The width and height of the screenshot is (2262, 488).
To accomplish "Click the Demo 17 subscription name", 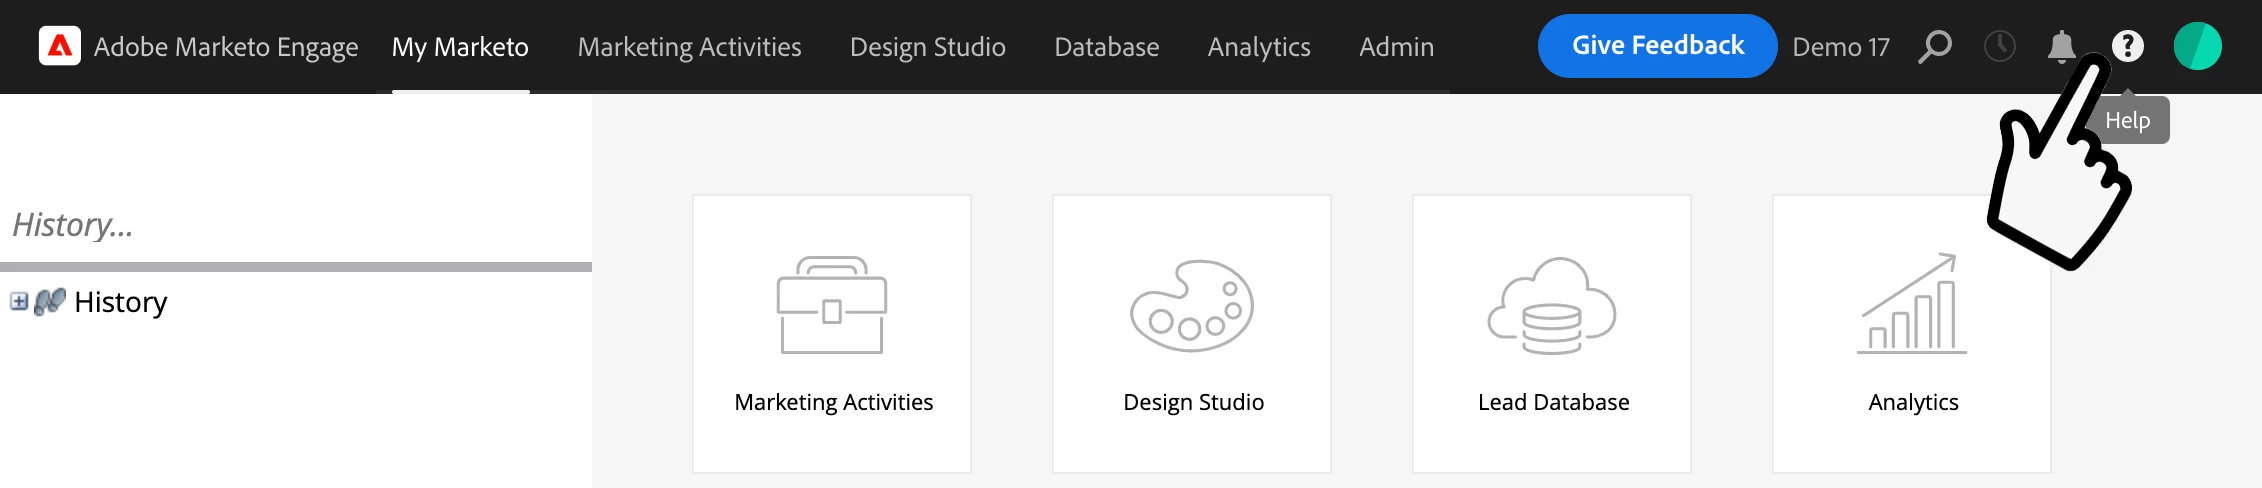I will click(x=1841, y=47).
